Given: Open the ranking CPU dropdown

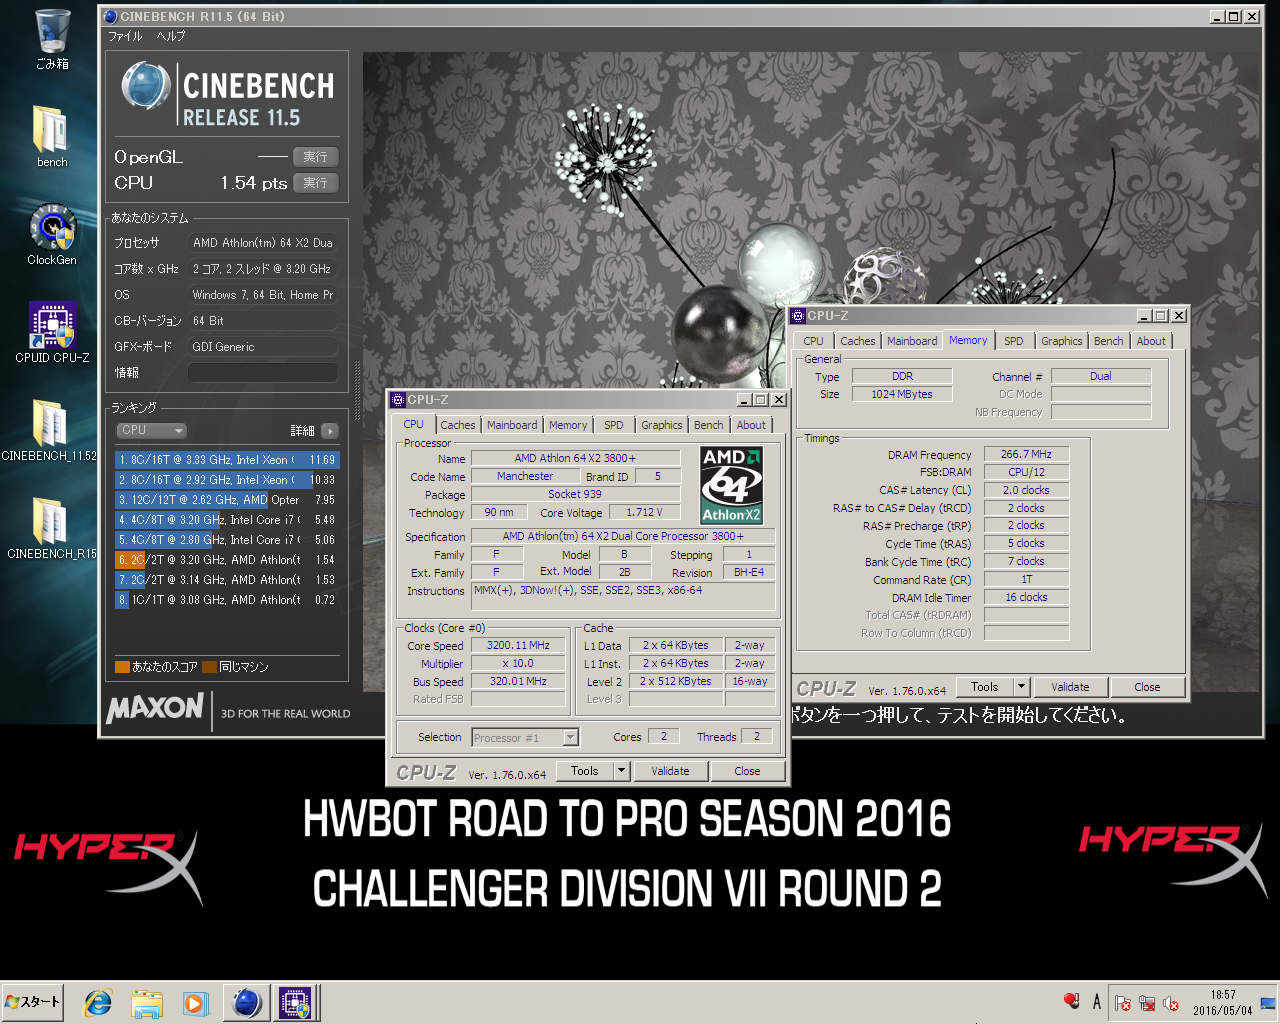Looking at the screenshot, I should [x=151, y=430].
